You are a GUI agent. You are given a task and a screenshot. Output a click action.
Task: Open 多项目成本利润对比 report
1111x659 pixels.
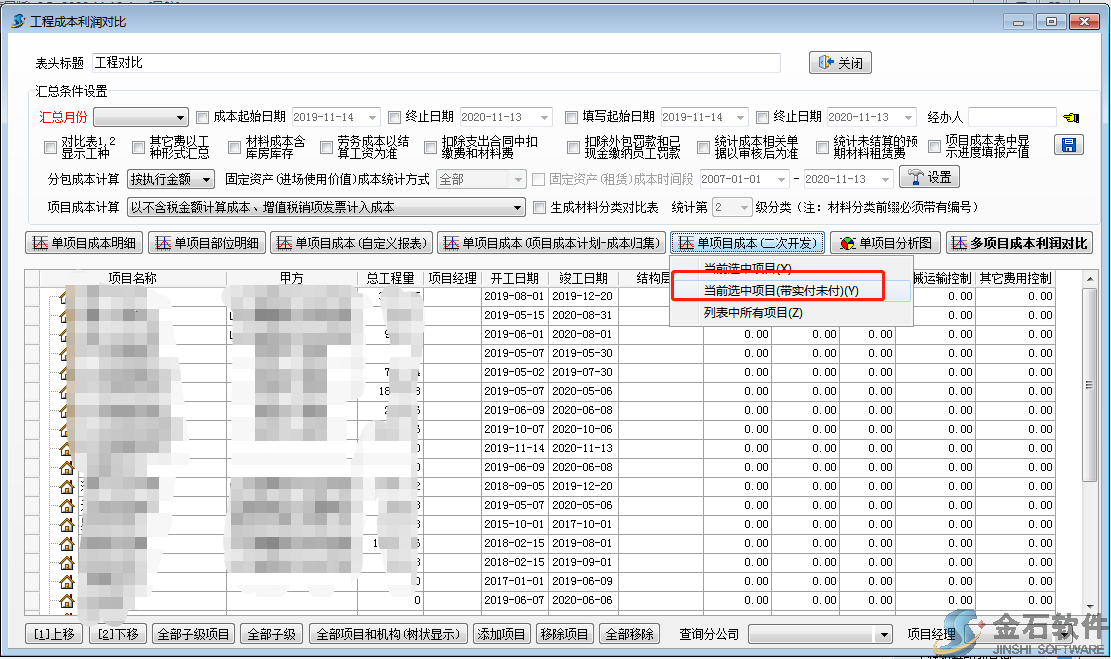[1019, 243]
